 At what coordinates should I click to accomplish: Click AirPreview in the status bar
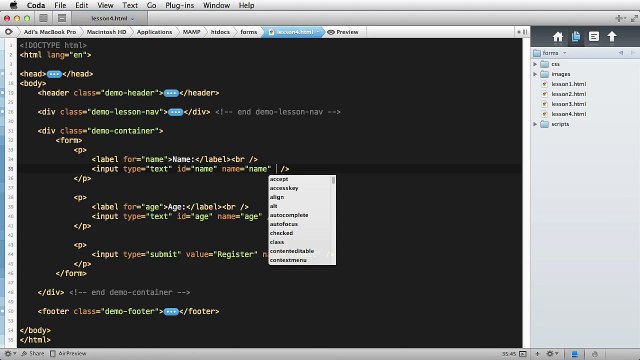pos(68,353)
